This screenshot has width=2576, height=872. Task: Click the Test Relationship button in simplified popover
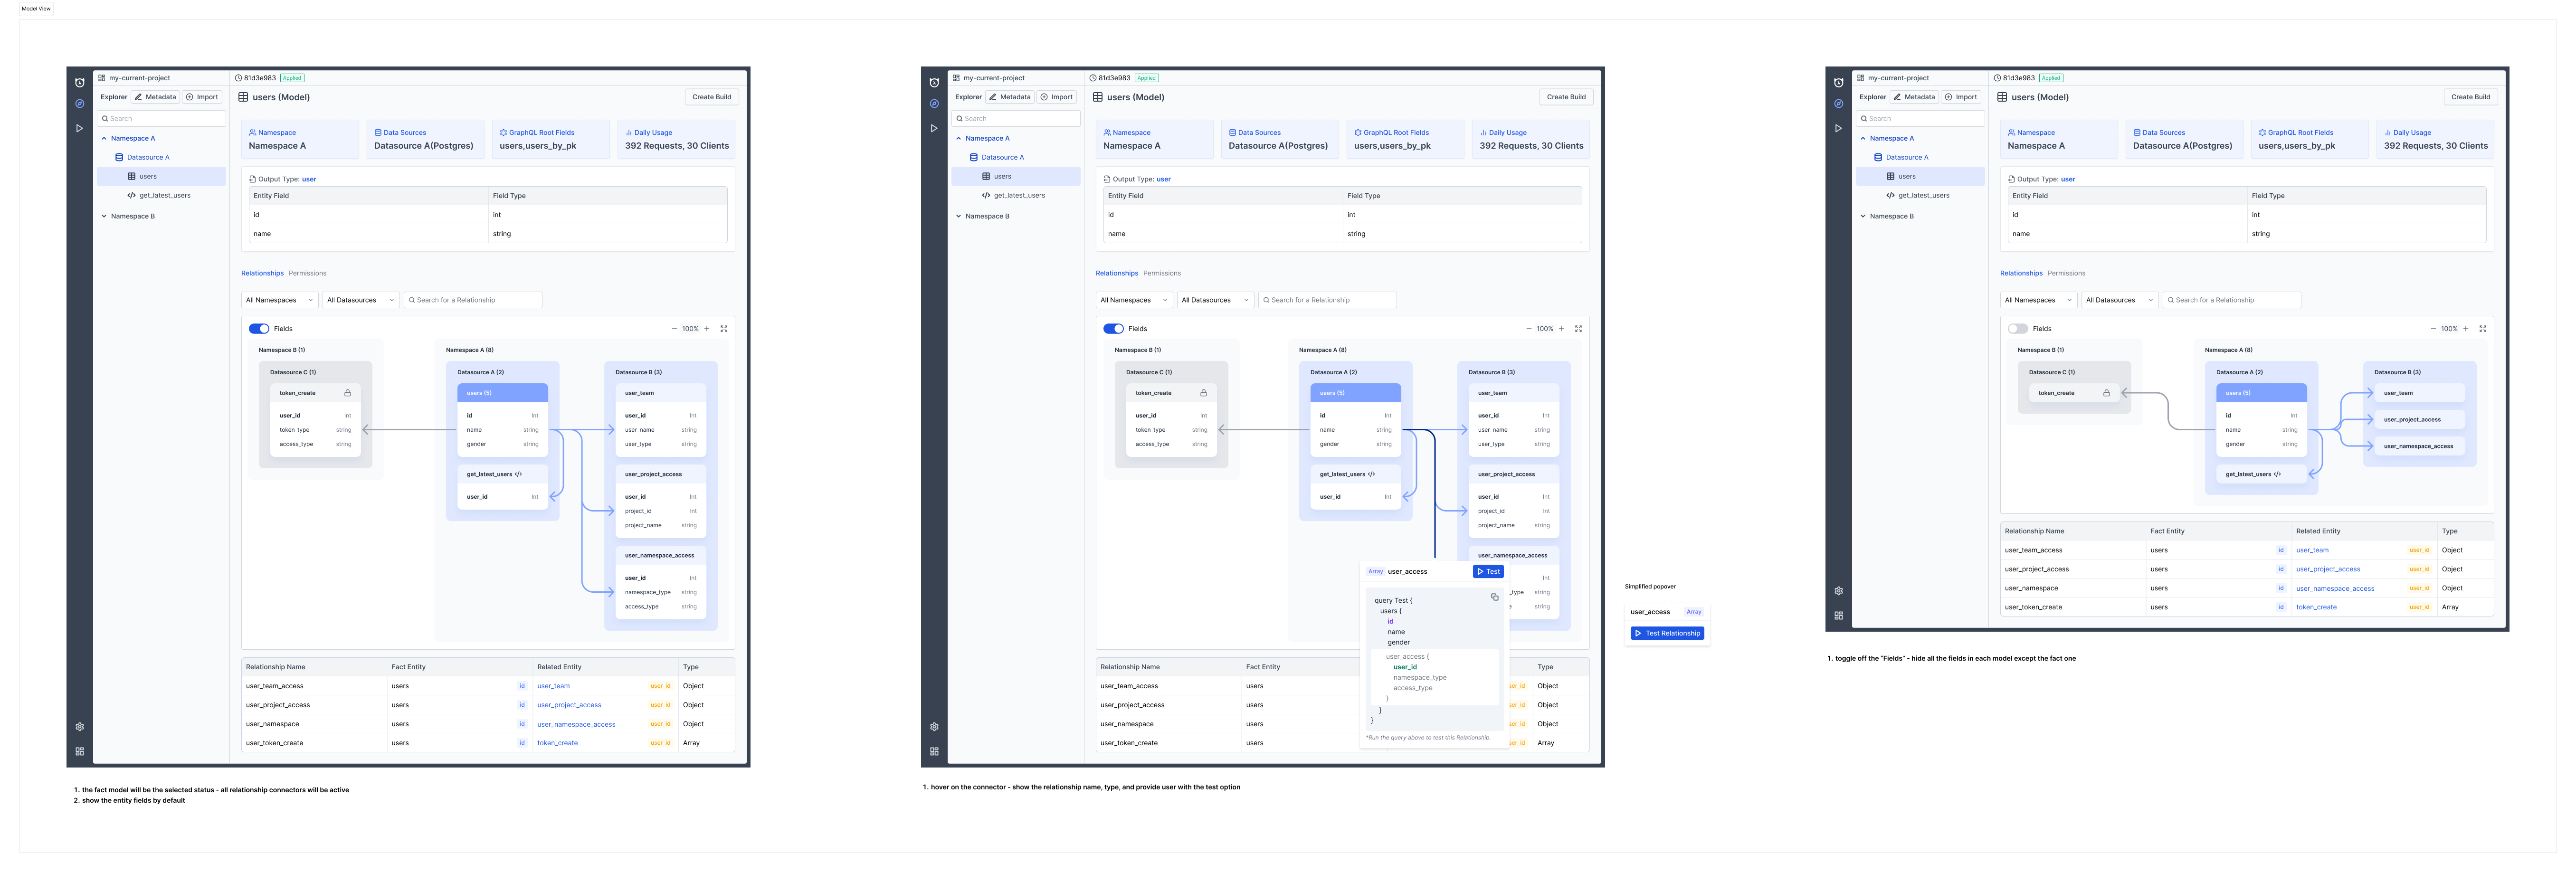[x=1667, y=633]
